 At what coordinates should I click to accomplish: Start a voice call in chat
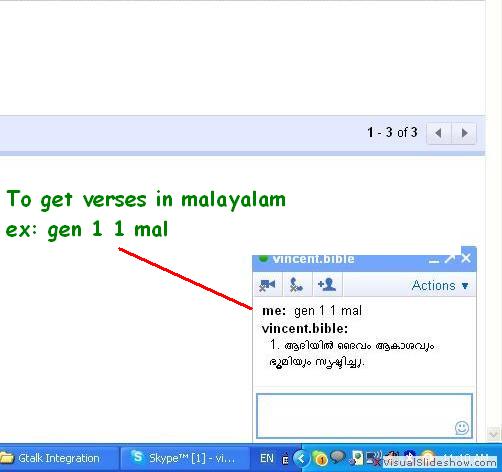pyautogui.click(x=297, y=285)
